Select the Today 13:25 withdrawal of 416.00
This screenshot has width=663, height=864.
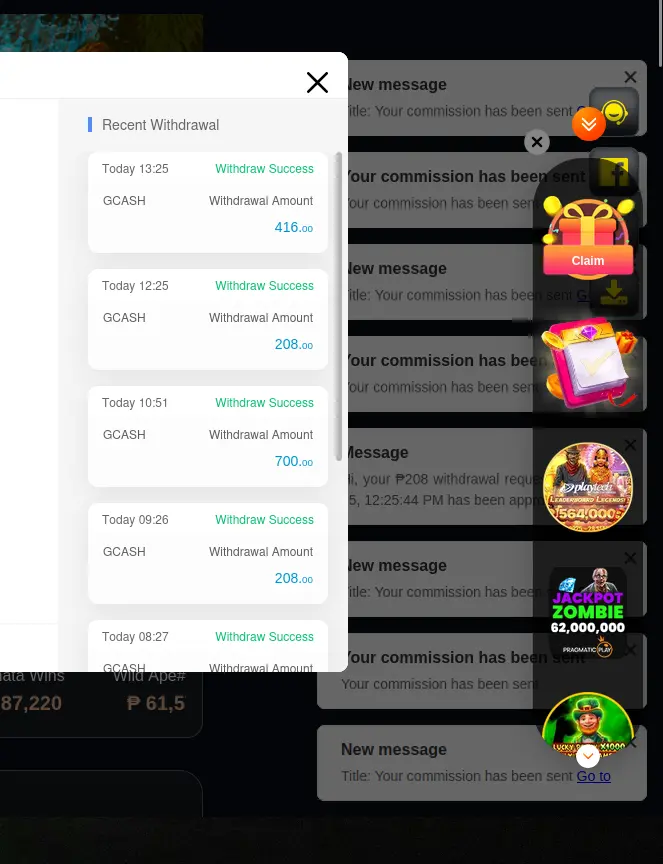pos(208,202)
